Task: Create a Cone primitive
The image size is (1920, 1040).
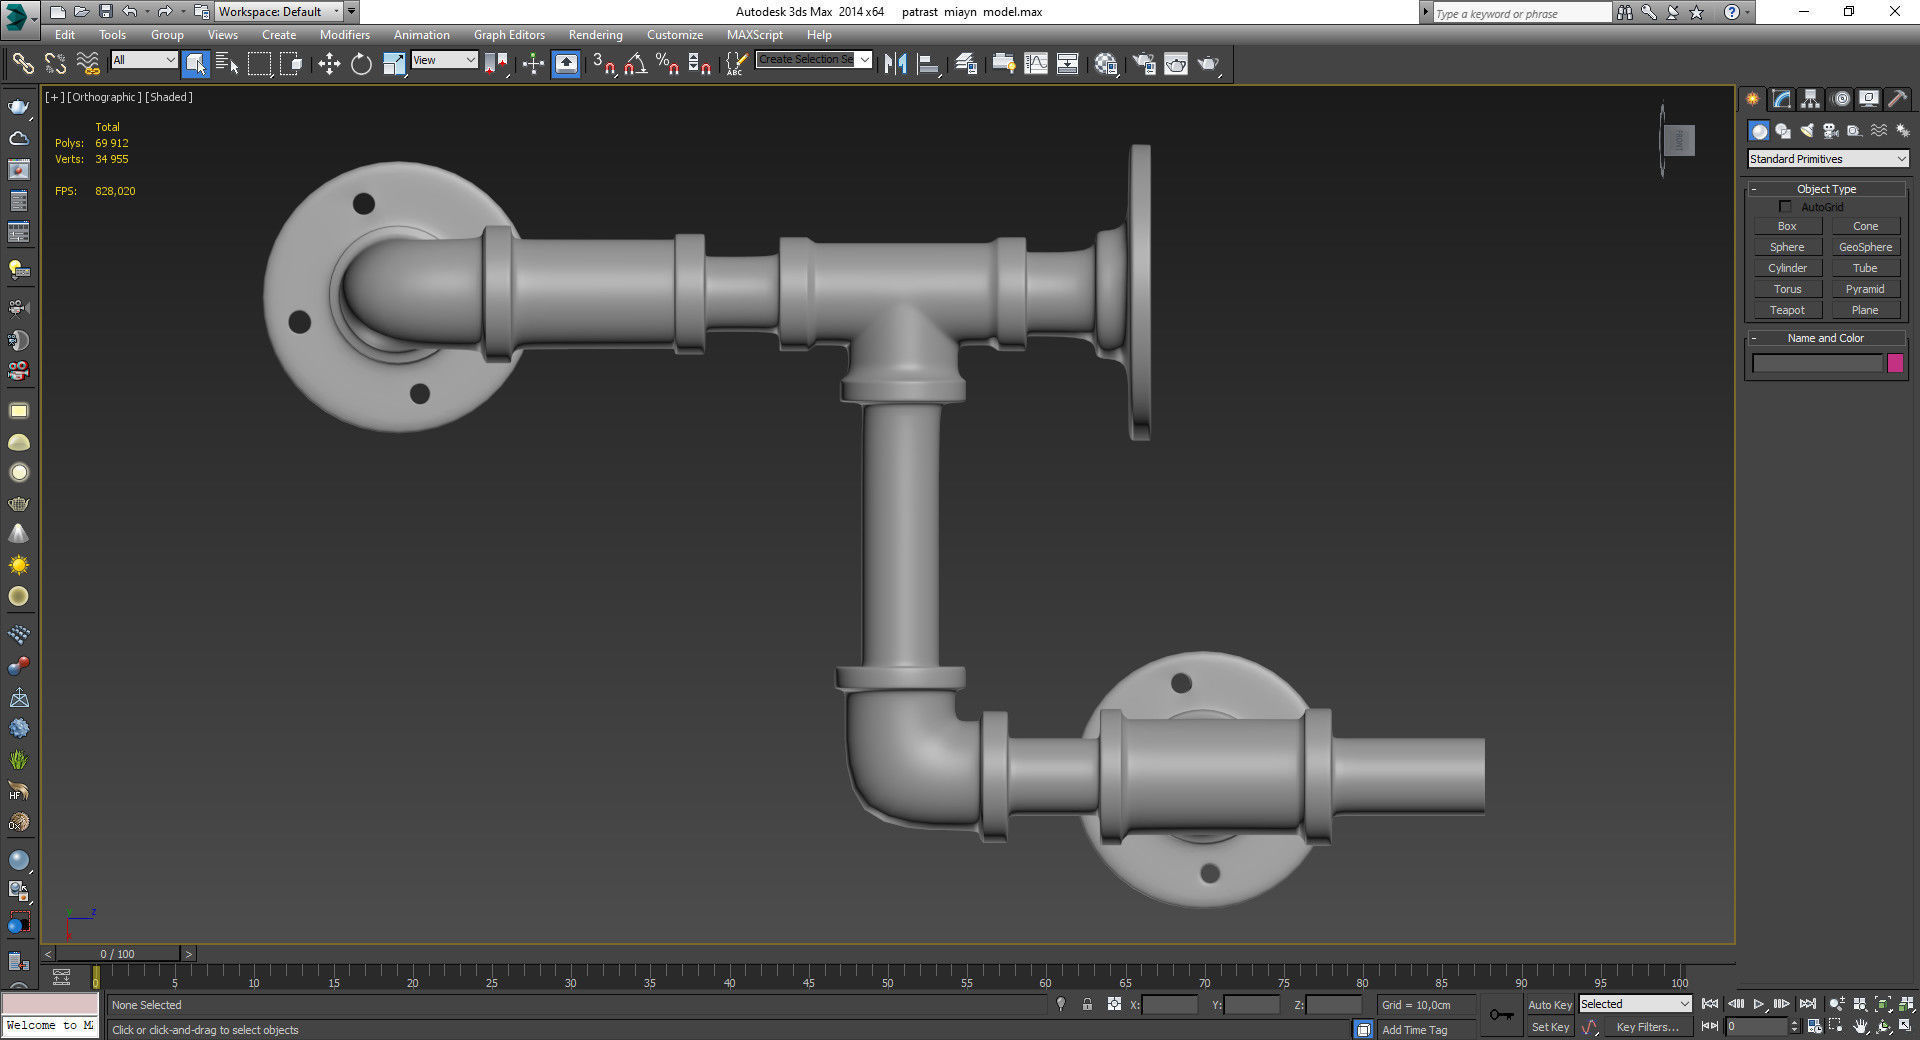Action: (1865, 227)
